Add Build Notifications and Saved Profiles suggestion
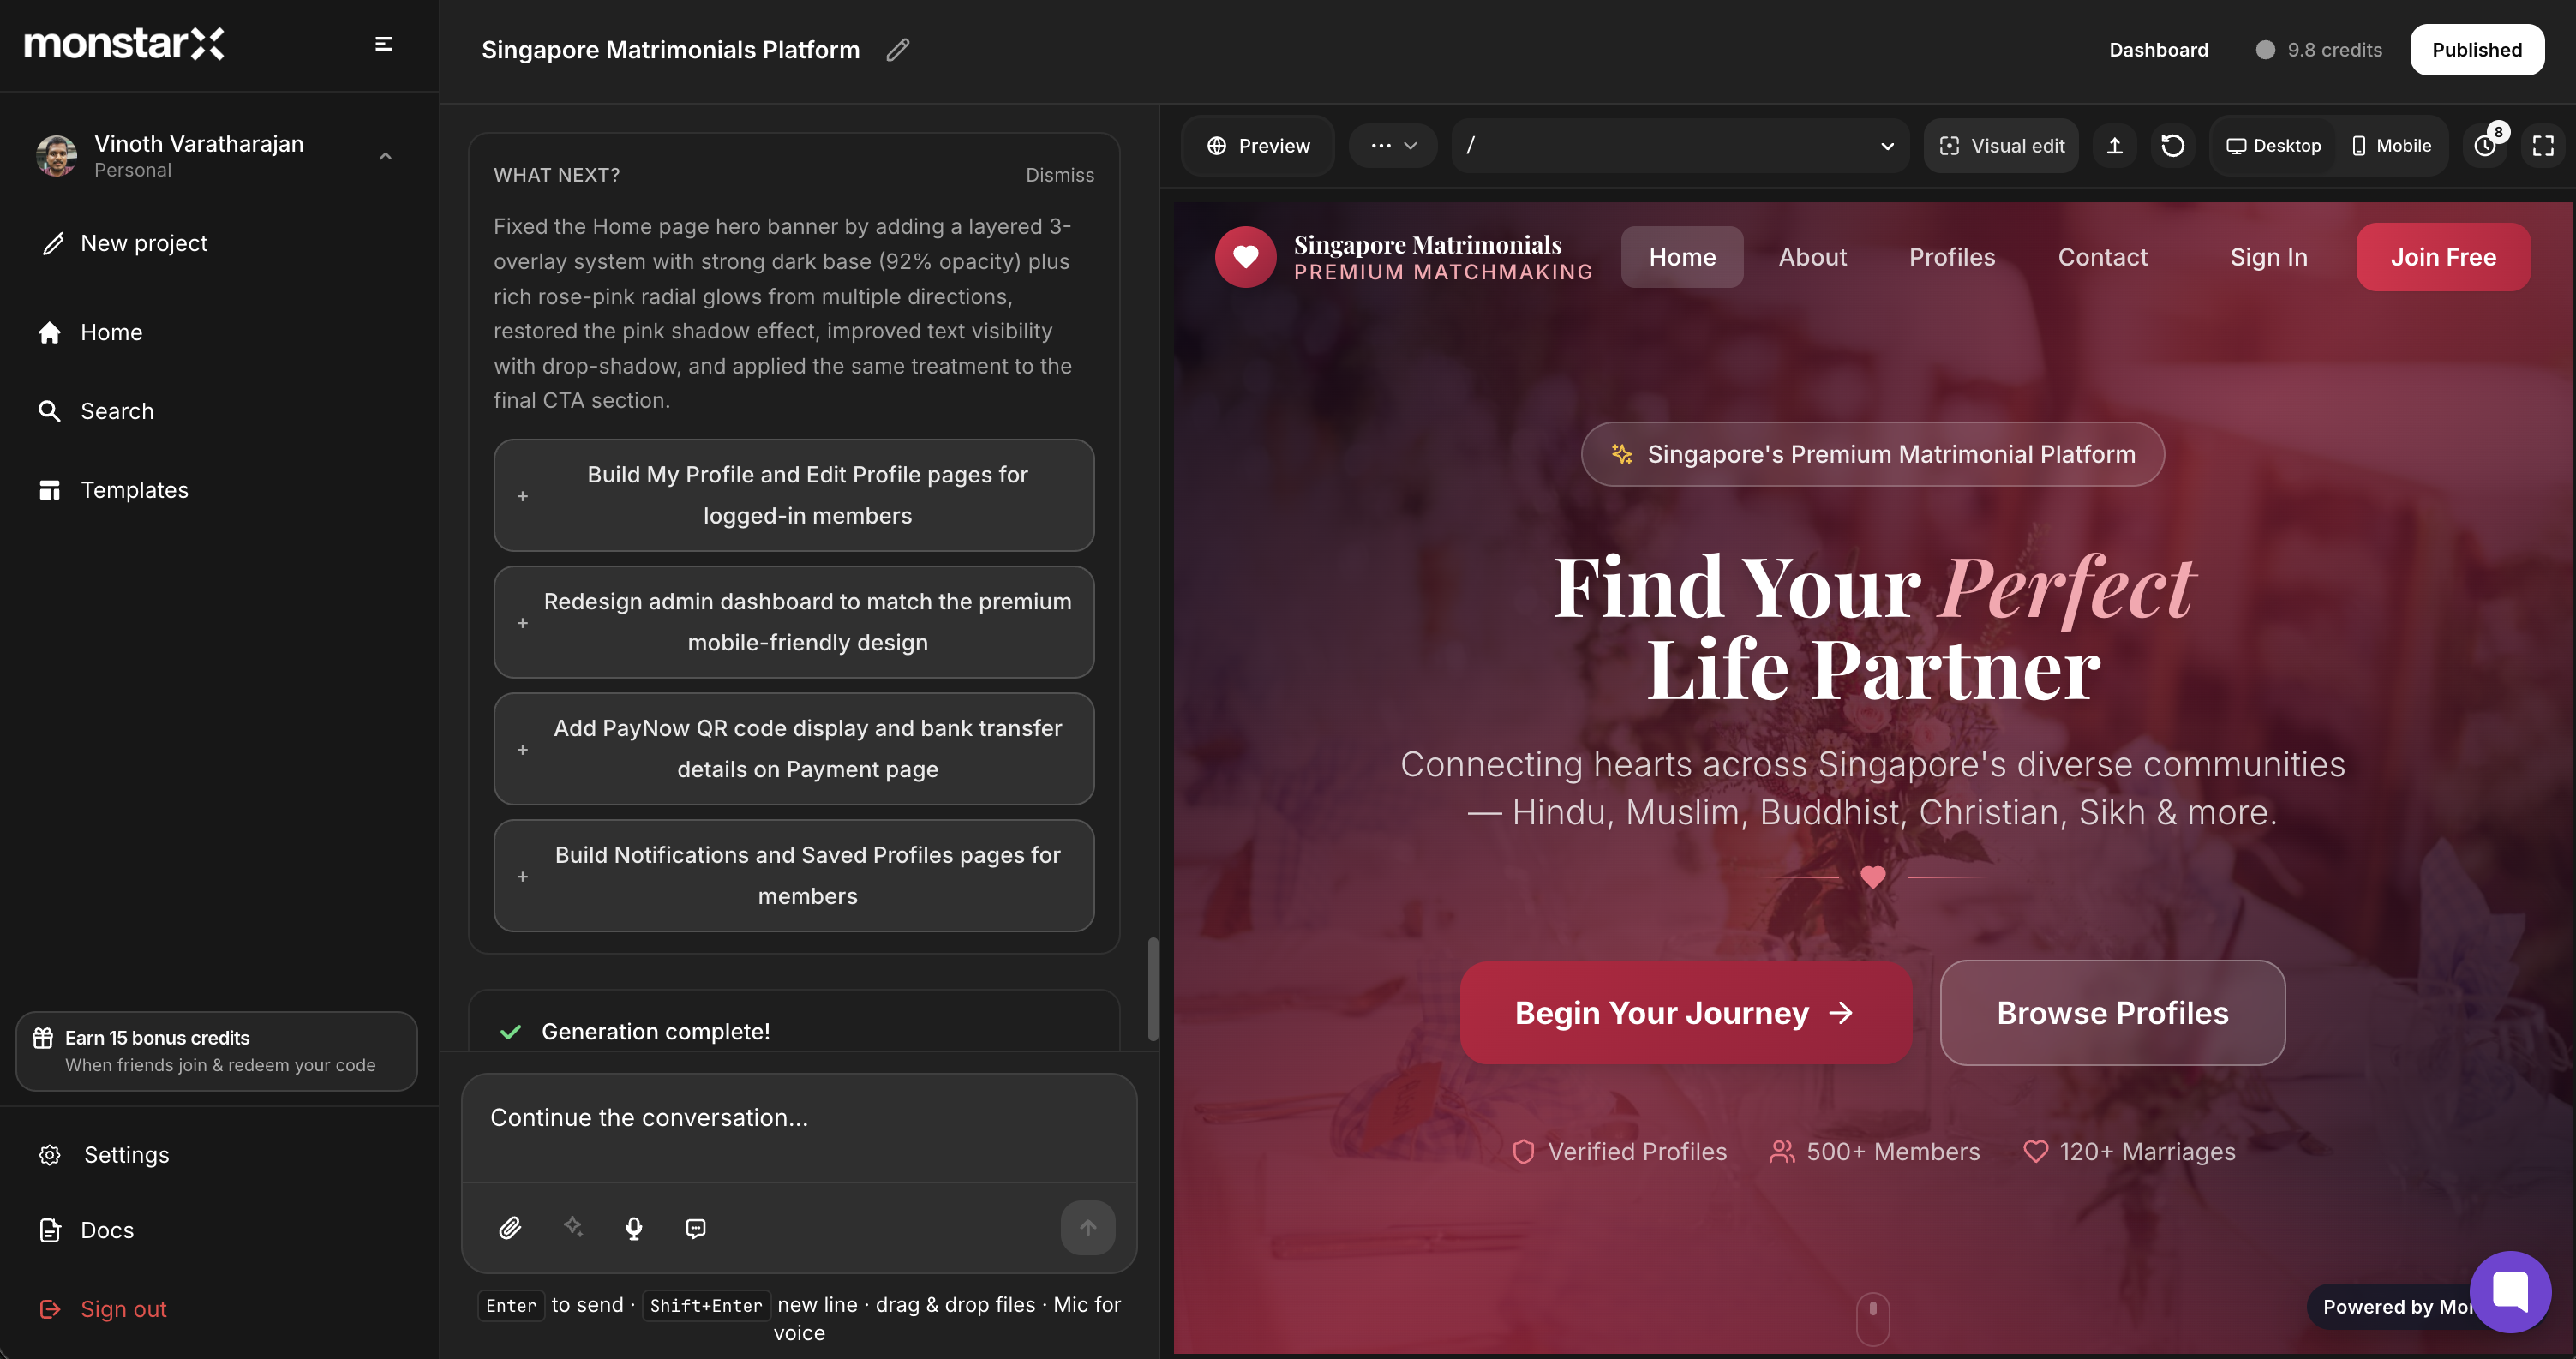The height and width of the screenshot is (1359, 2576). (793, 876)
